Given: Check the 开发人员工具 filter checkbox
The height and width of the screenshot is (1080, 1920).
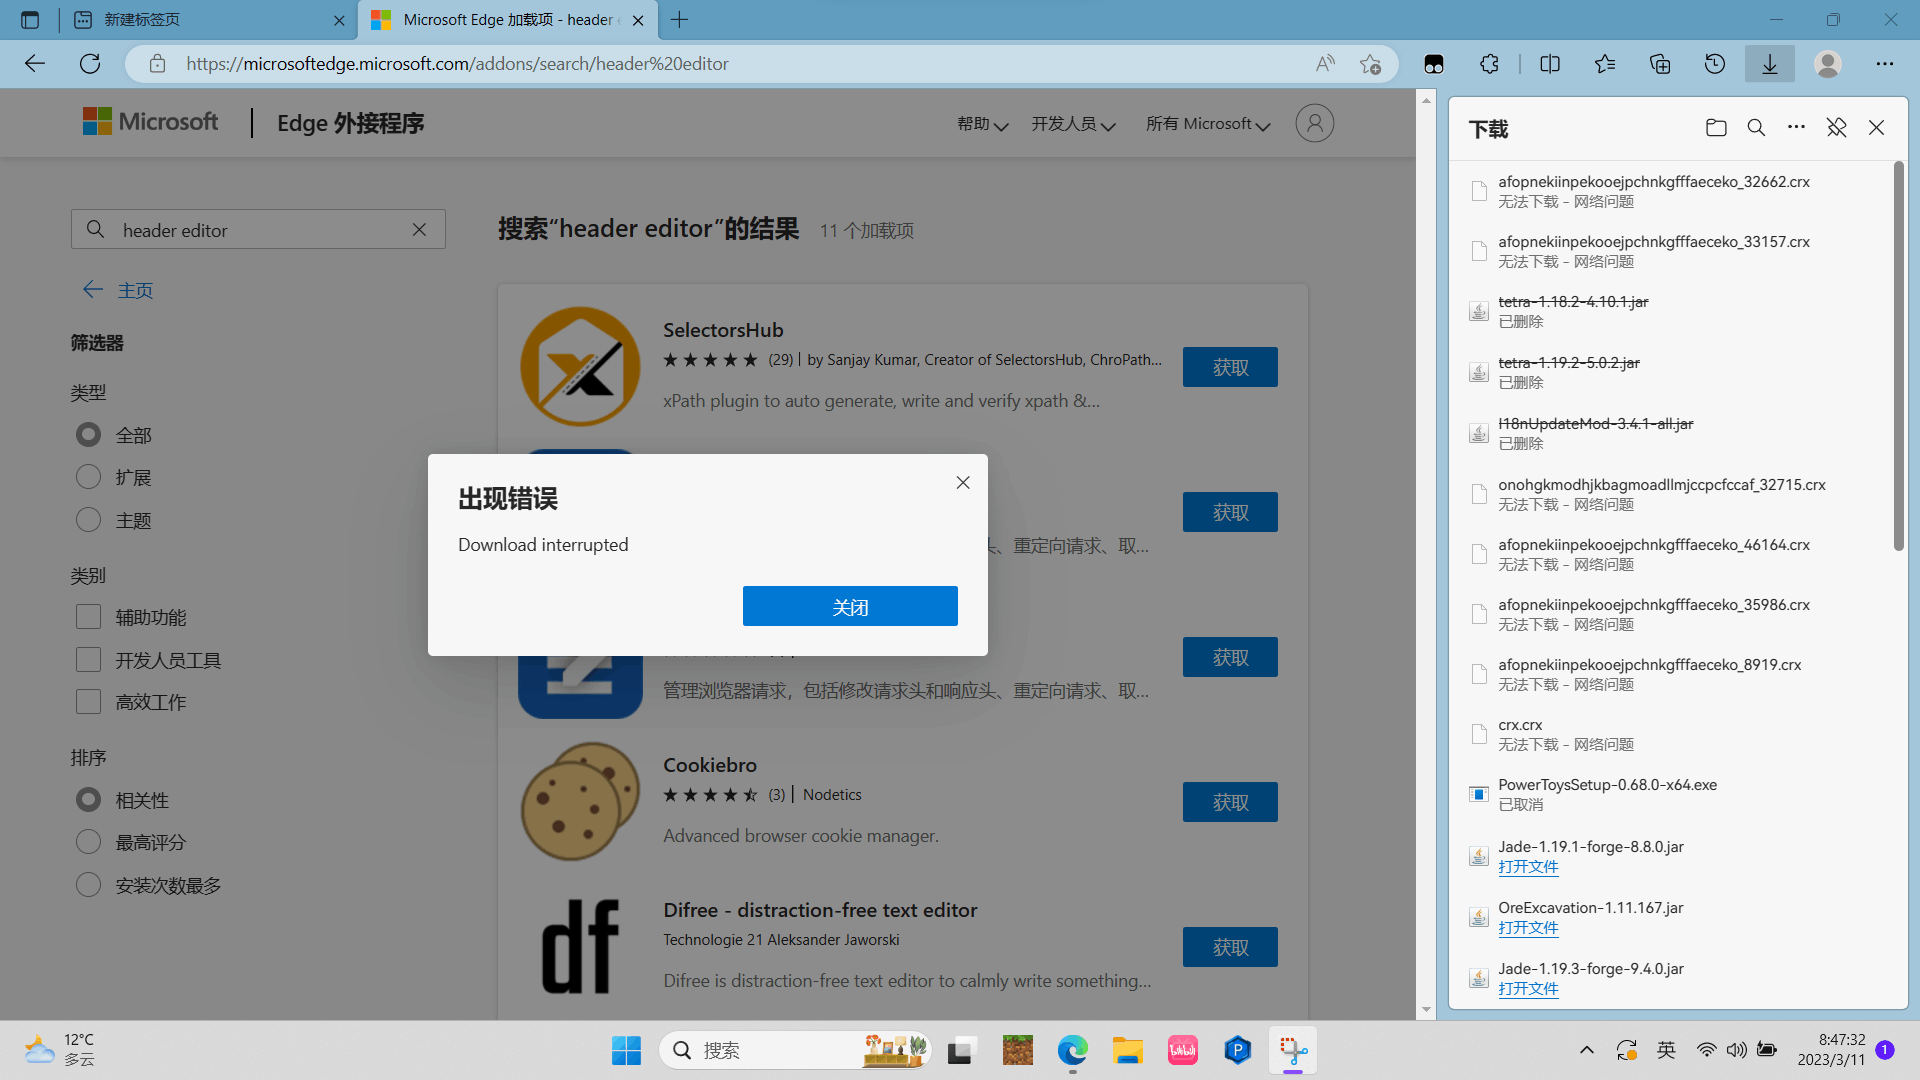Looking at the screenshot, I should [87, 659].
